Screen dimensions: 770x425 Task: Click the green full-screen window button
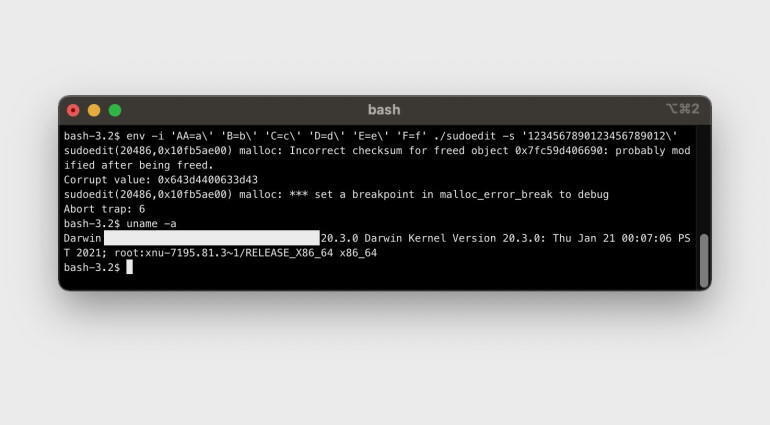(115, 111)
